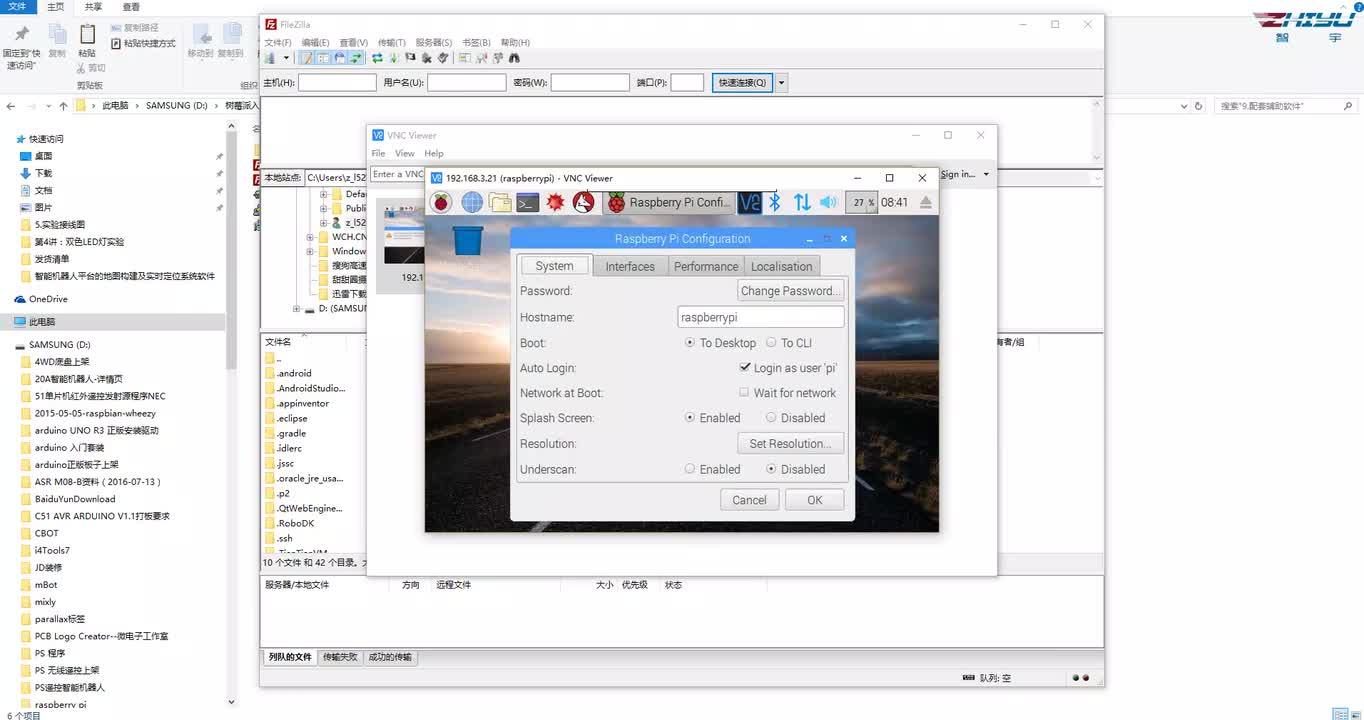
Task: Open the network arrows tray icon
Action: click(802, 202)
